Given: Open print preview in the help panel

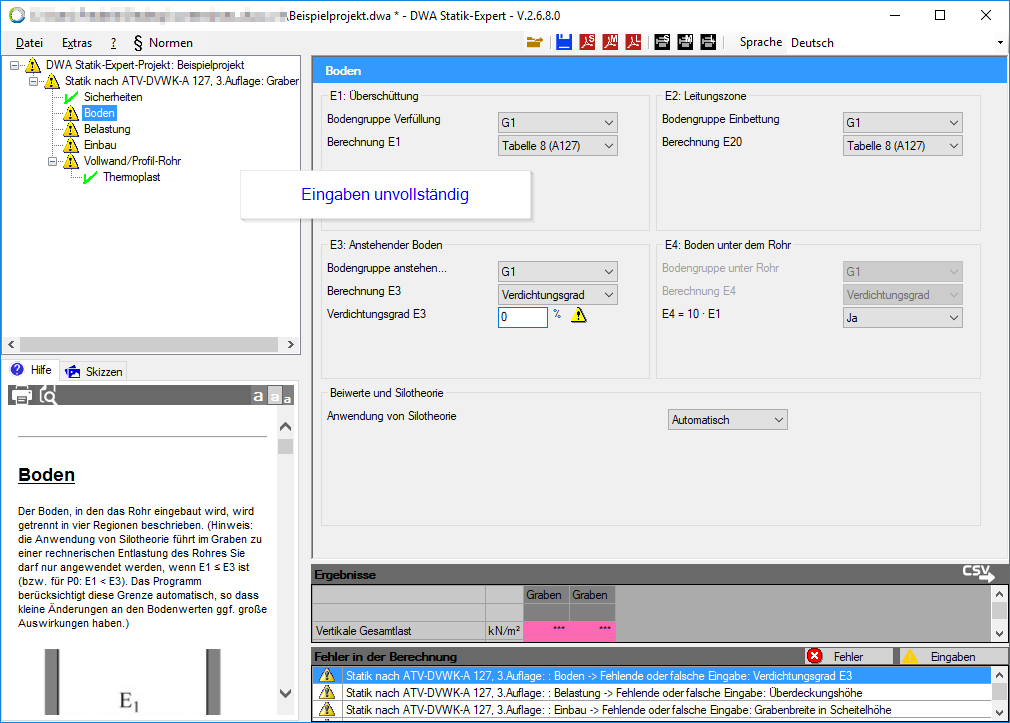Looking at the screenshot, I should click(x=48, y=395).
